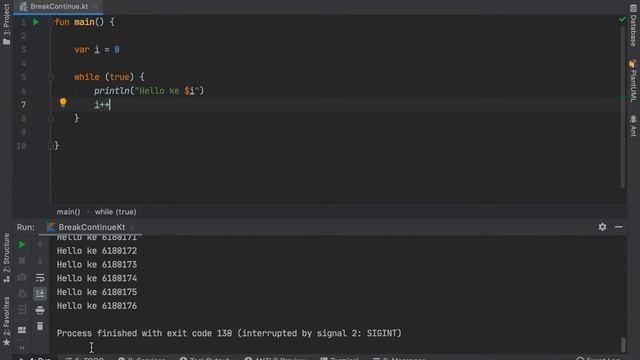Click fold end marker on line 10
The width and height of the screenshot is (640, 360).
point(51,146)
